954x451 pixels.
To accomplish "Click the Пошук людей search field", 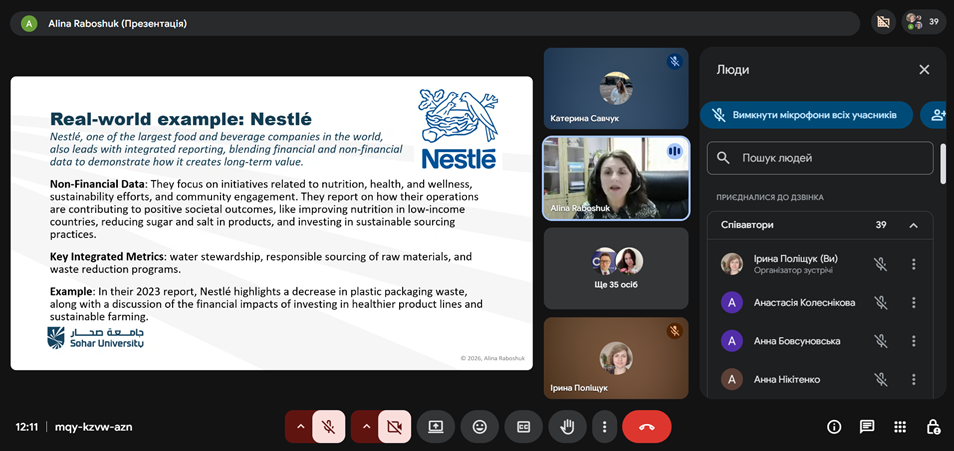I will click(x=820, y=158).
